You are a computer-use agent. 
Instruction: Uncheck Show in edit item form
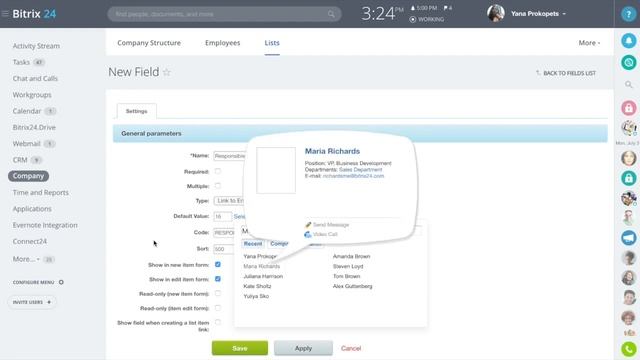pyautogui.click(x=218, y=279)
